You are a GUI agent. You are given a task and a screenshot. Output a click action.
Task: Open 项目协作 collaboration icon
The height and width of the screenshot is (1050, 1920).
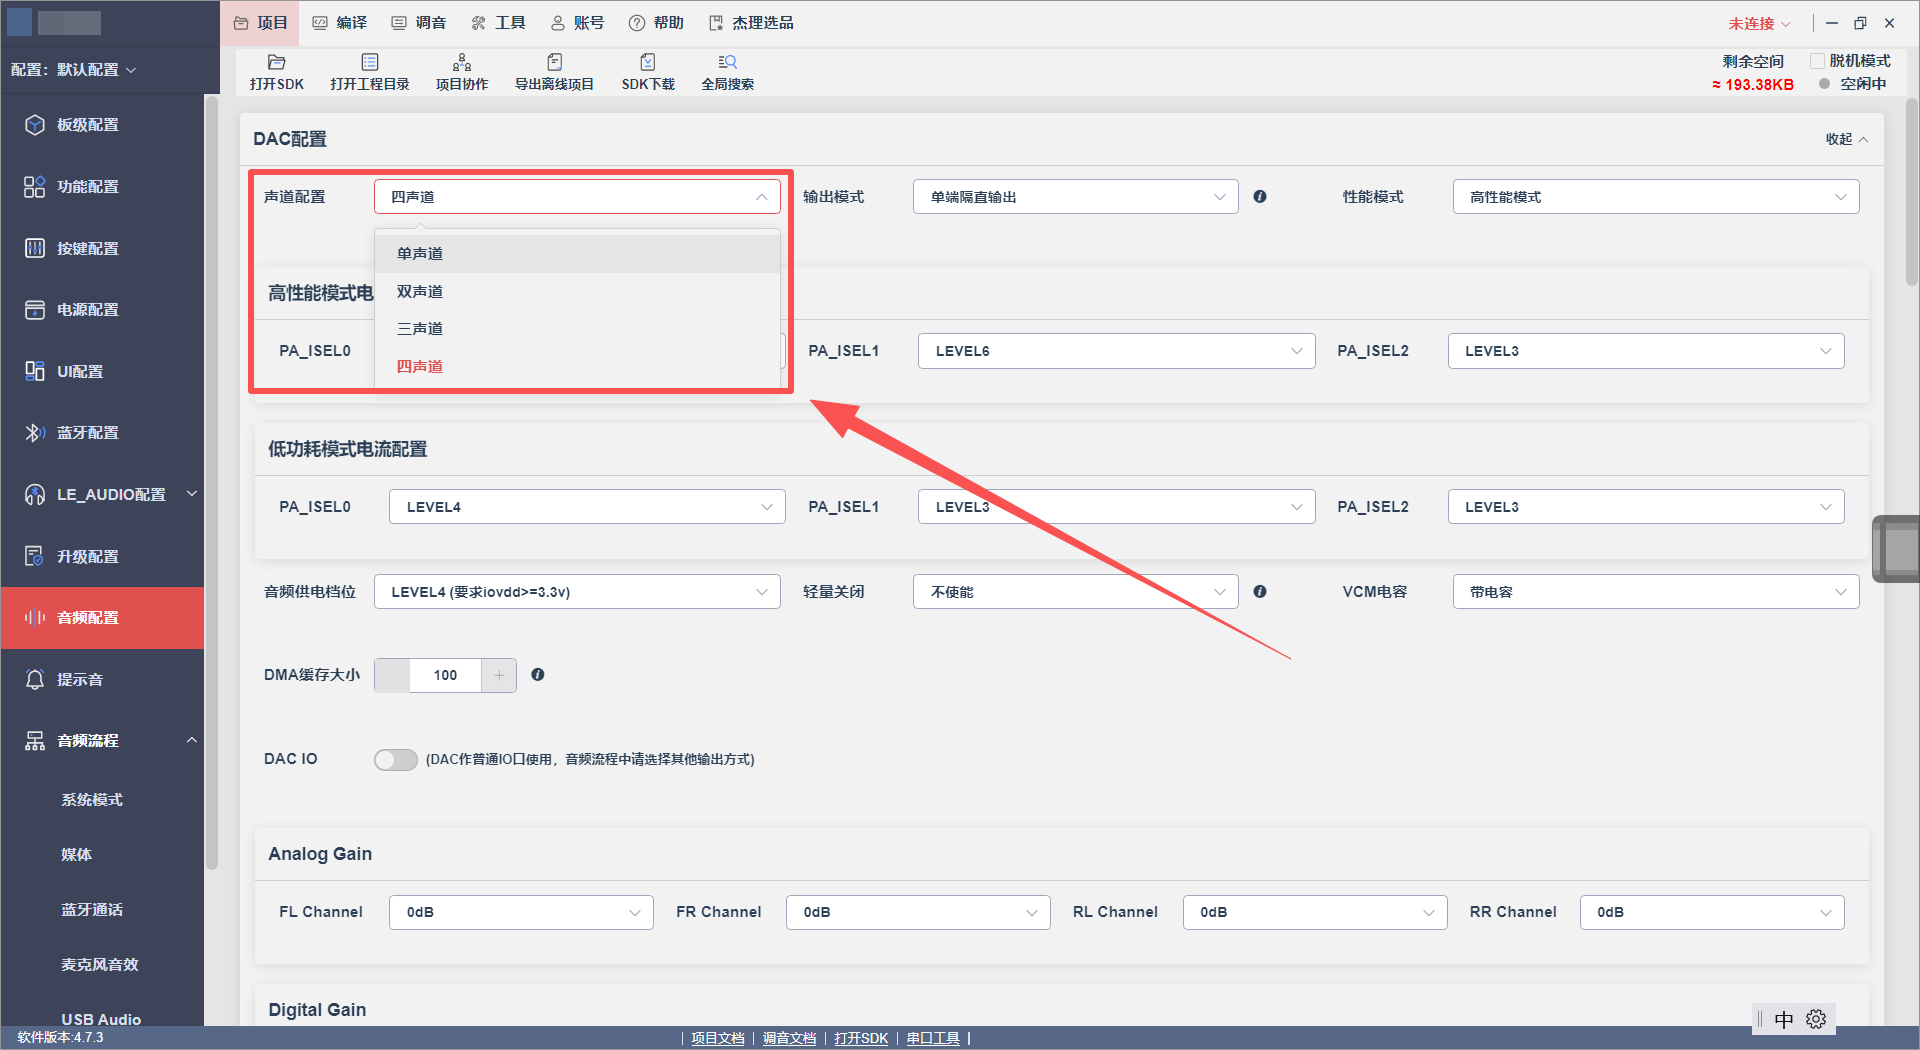pos(462,72)
